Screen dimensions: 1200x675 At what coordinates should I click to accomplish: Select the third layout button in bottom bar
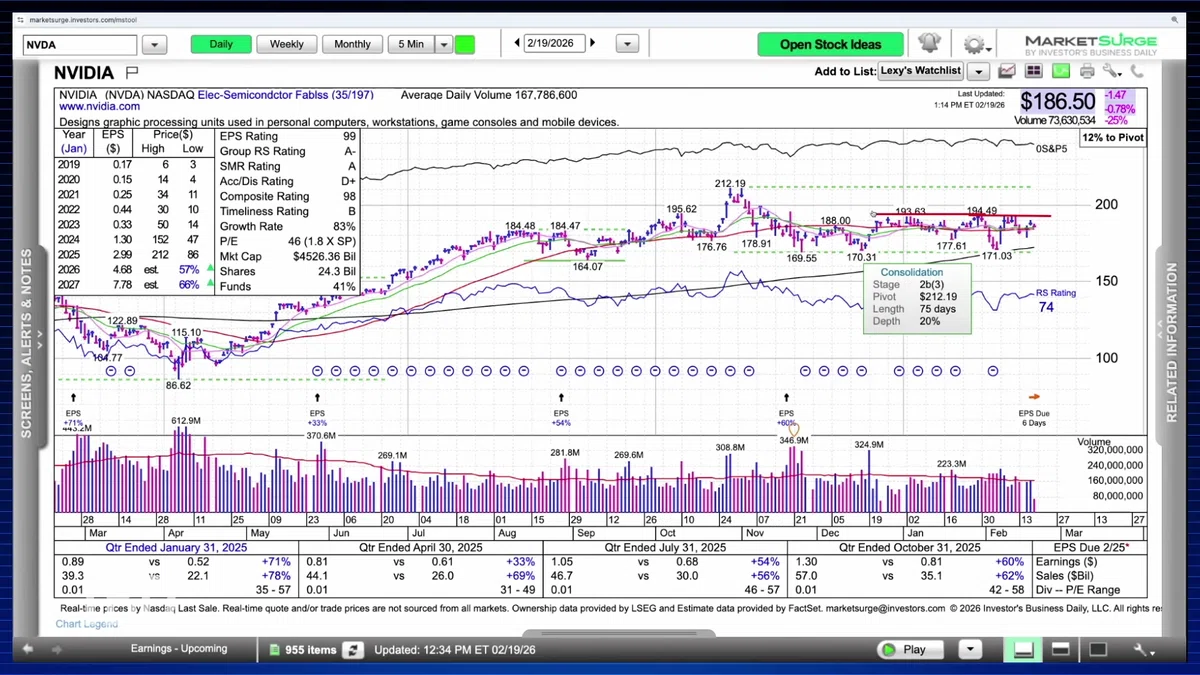coord(1097,649)
